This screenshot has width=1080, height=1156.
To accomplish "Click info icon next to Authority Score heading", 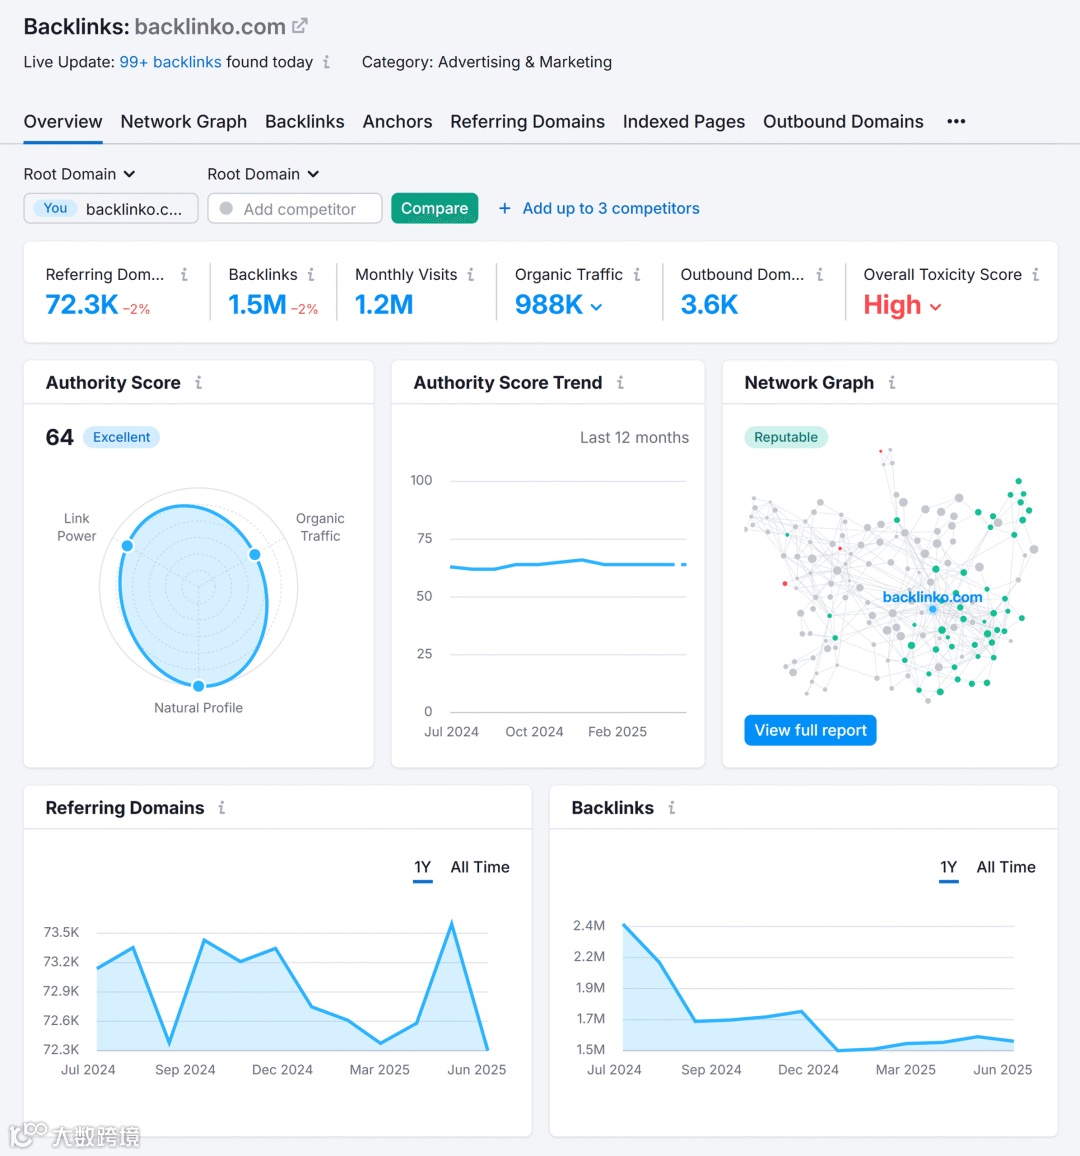I will 198,383.
